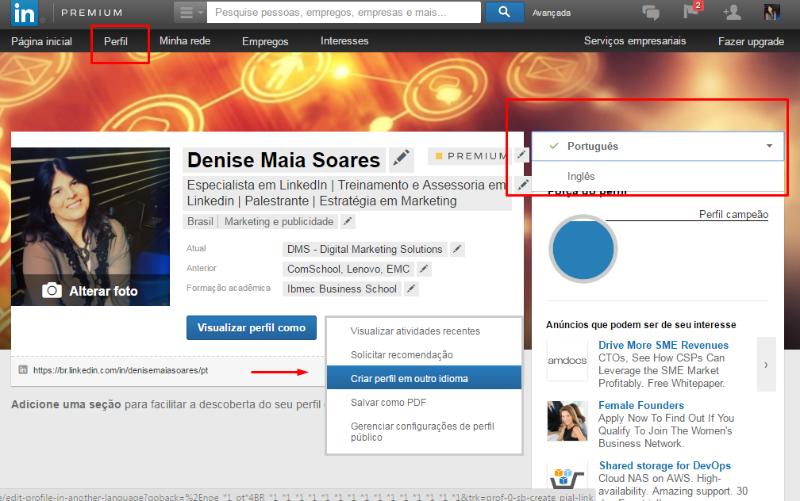This screenshot has width=800, height=501.
Task: Click the blue profile strength circle
Action: [x=583, y=249]
